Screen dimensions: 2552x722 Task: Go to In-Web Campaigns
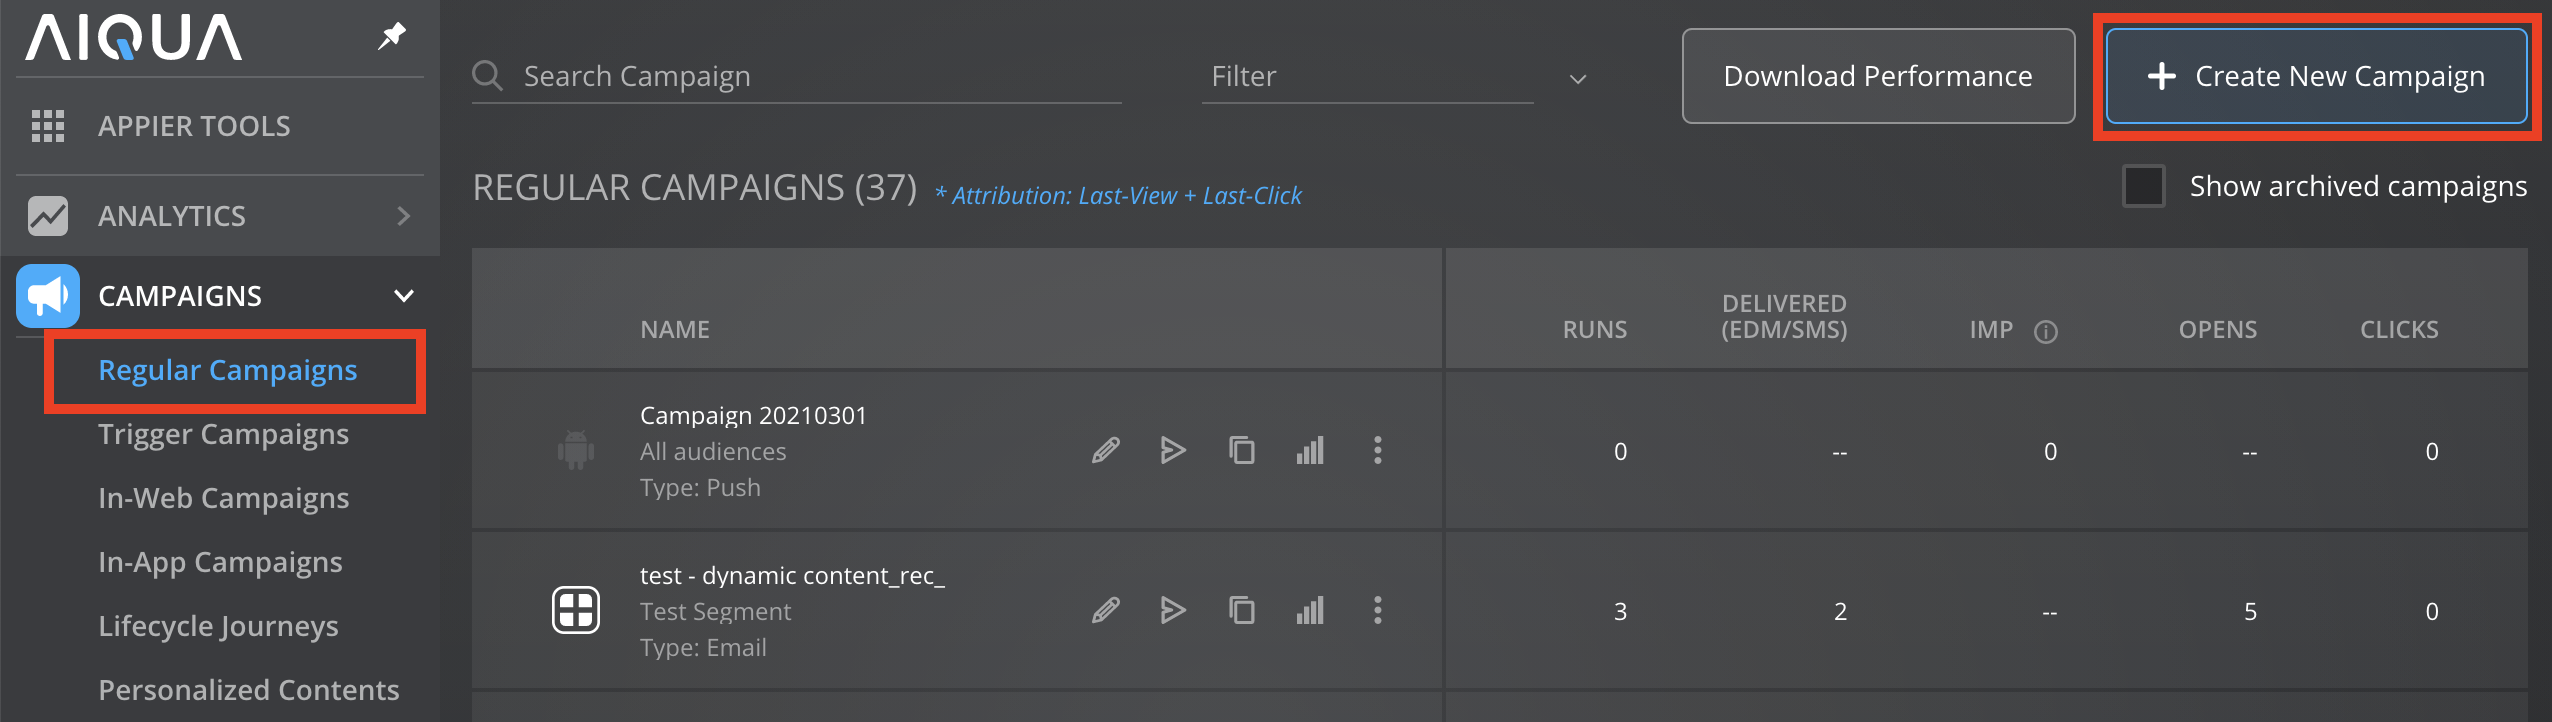pos(223,499)
